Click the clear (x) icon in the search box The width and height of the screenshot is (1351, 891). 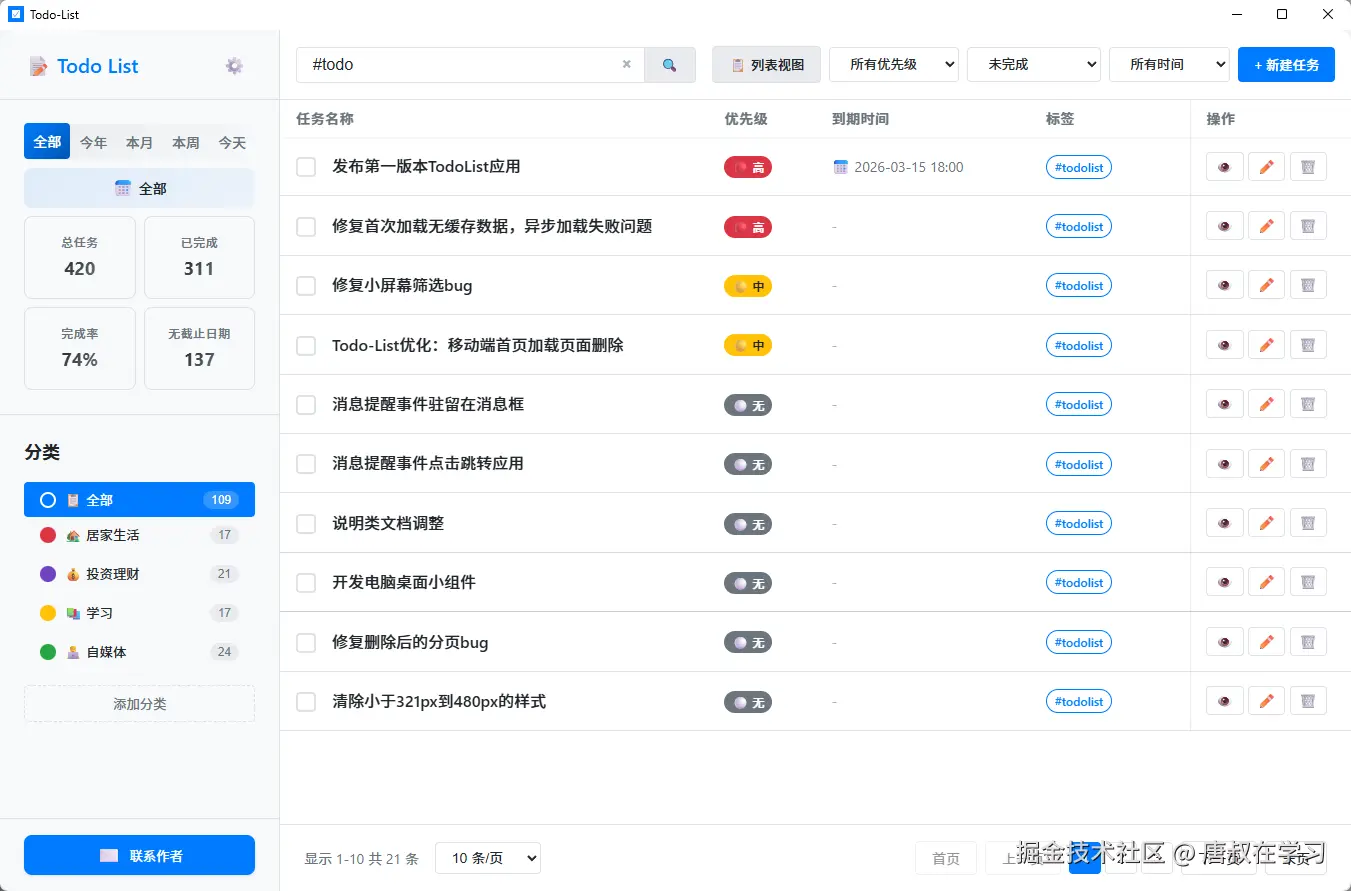pyautogui.click(x=626, y=64)
